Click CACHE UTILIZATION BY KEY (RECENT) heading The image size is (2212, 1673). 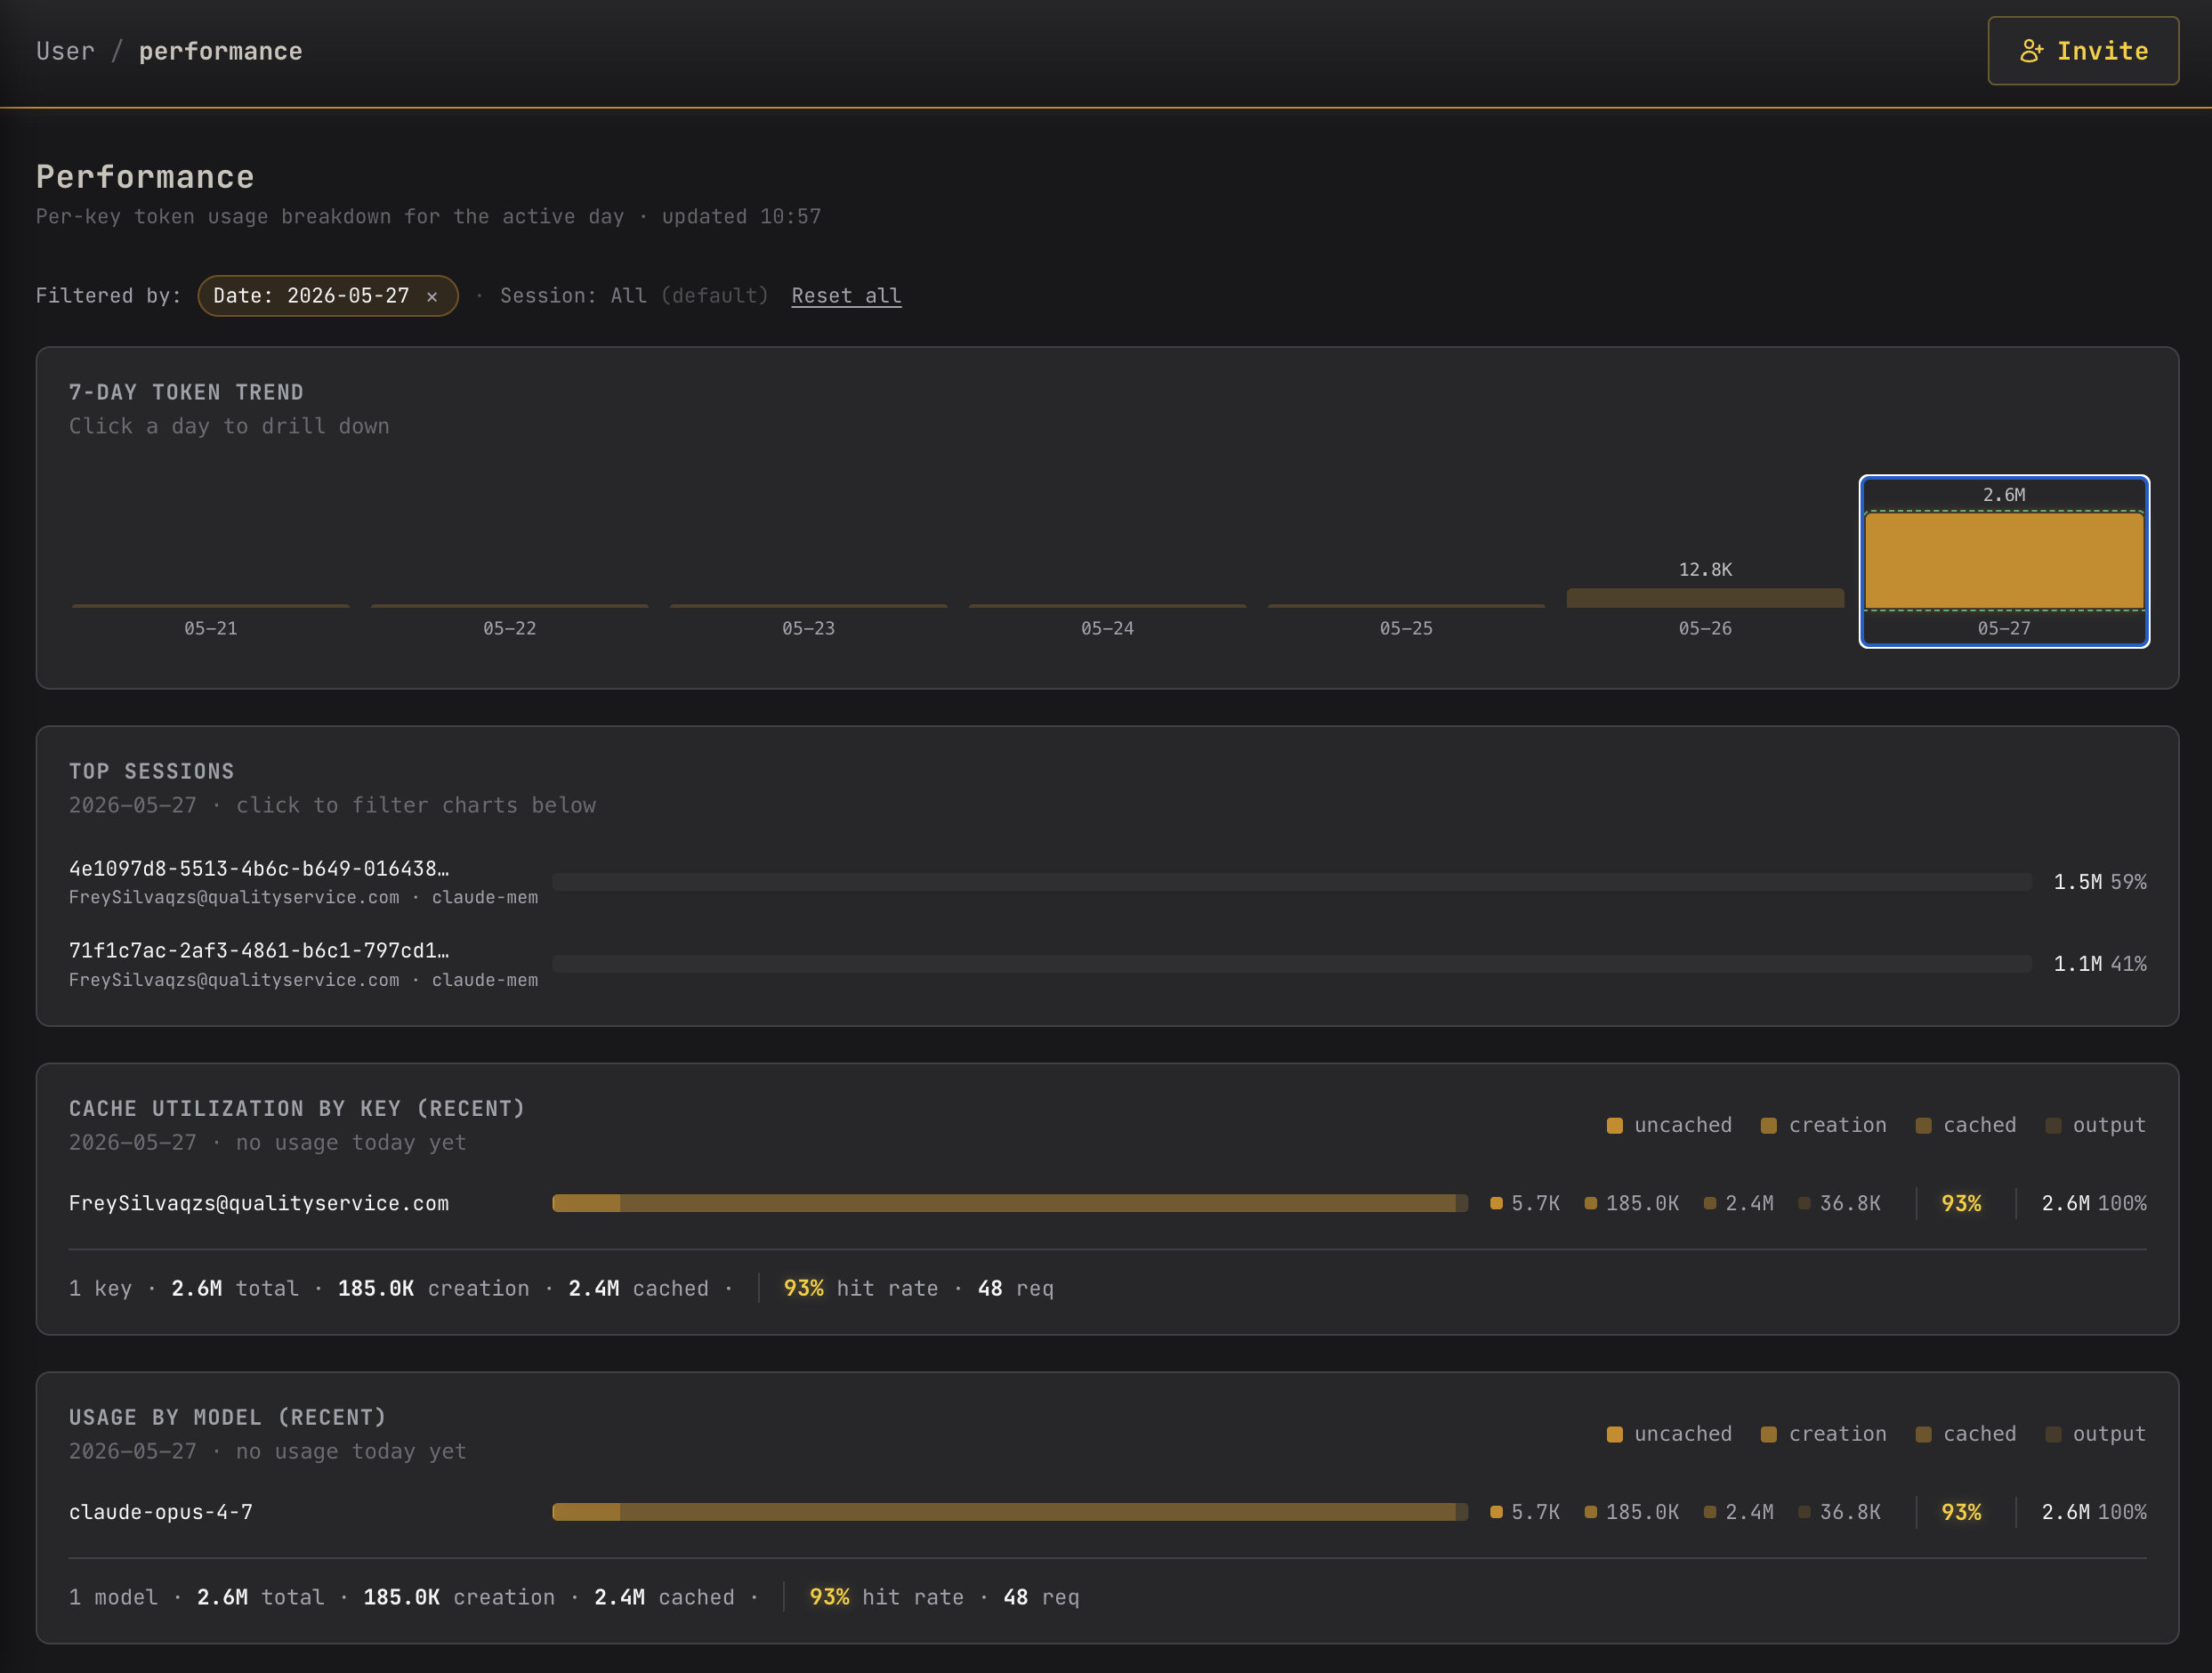(297, 1109)
